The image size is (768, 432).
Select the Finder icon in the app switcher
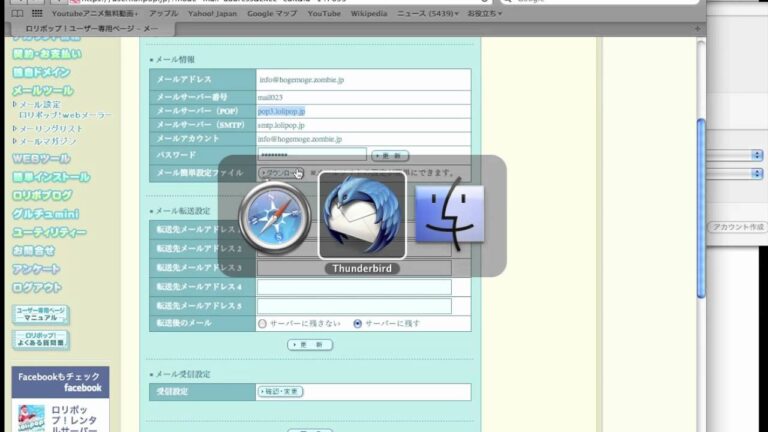point(450,215)
